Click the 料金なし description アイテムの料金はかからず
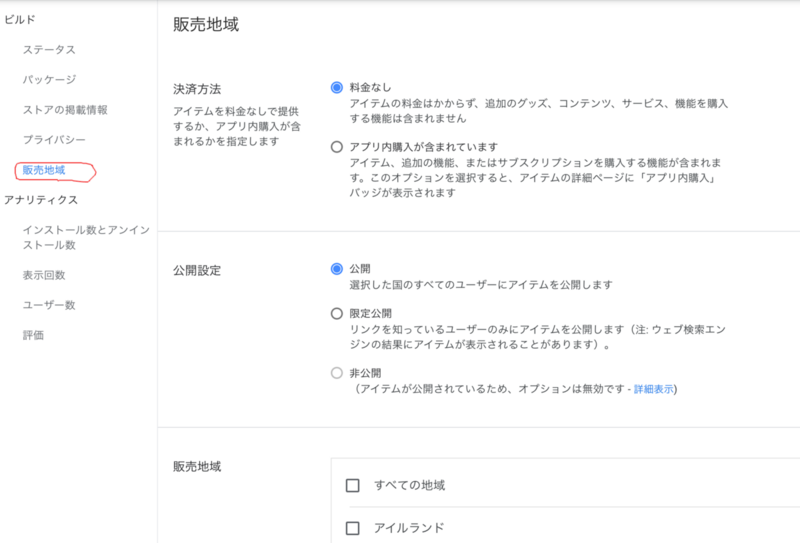This screenshot has height=543, width=800. pyautogui.click(x=539, y=111)
